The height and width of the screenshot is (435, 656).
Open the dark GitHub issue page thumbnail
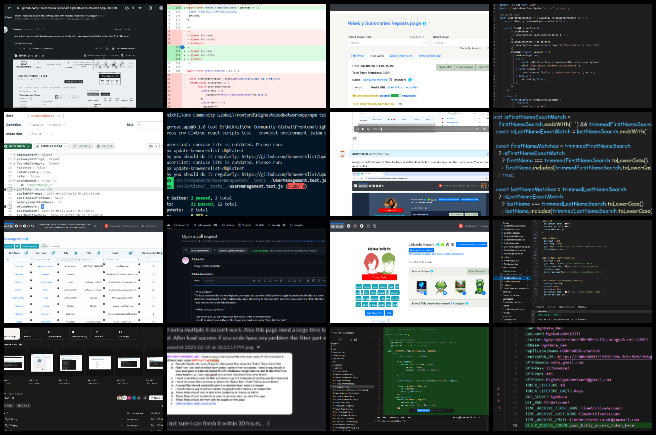pos(83,56)
